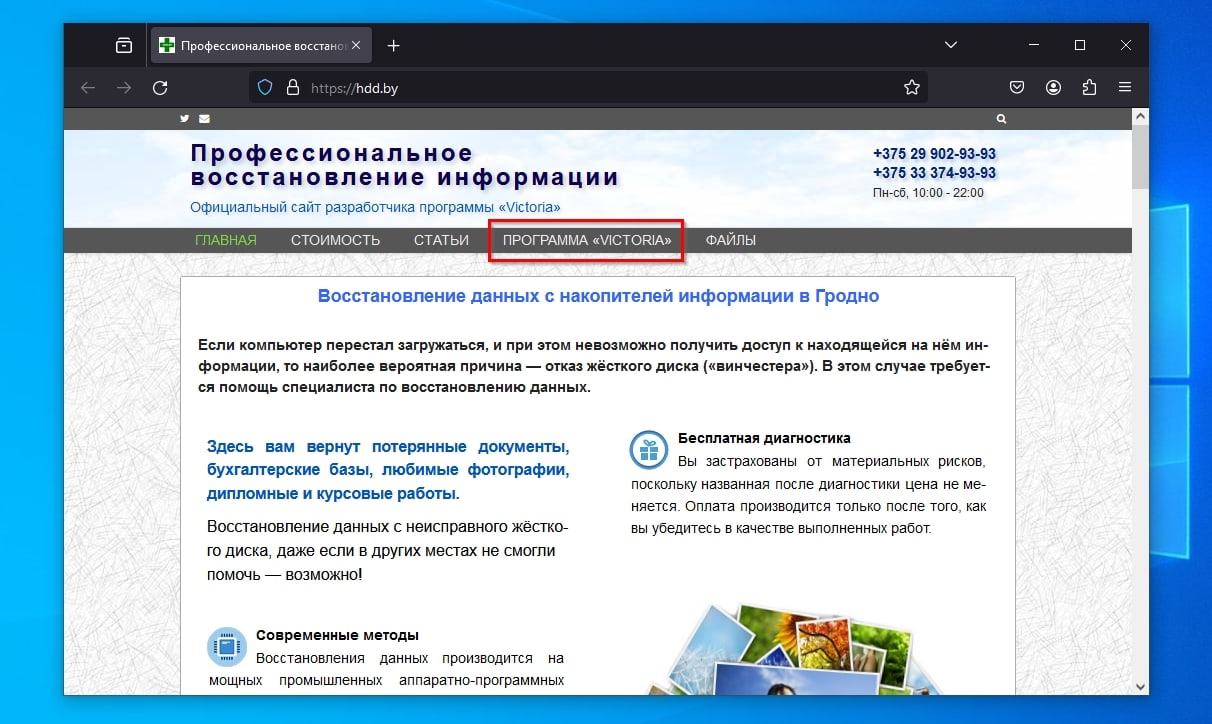Image resolution: width=1212 pixels, height=724 pixels.
Task: Bookmark this page with the star
Action: point(912,88)
